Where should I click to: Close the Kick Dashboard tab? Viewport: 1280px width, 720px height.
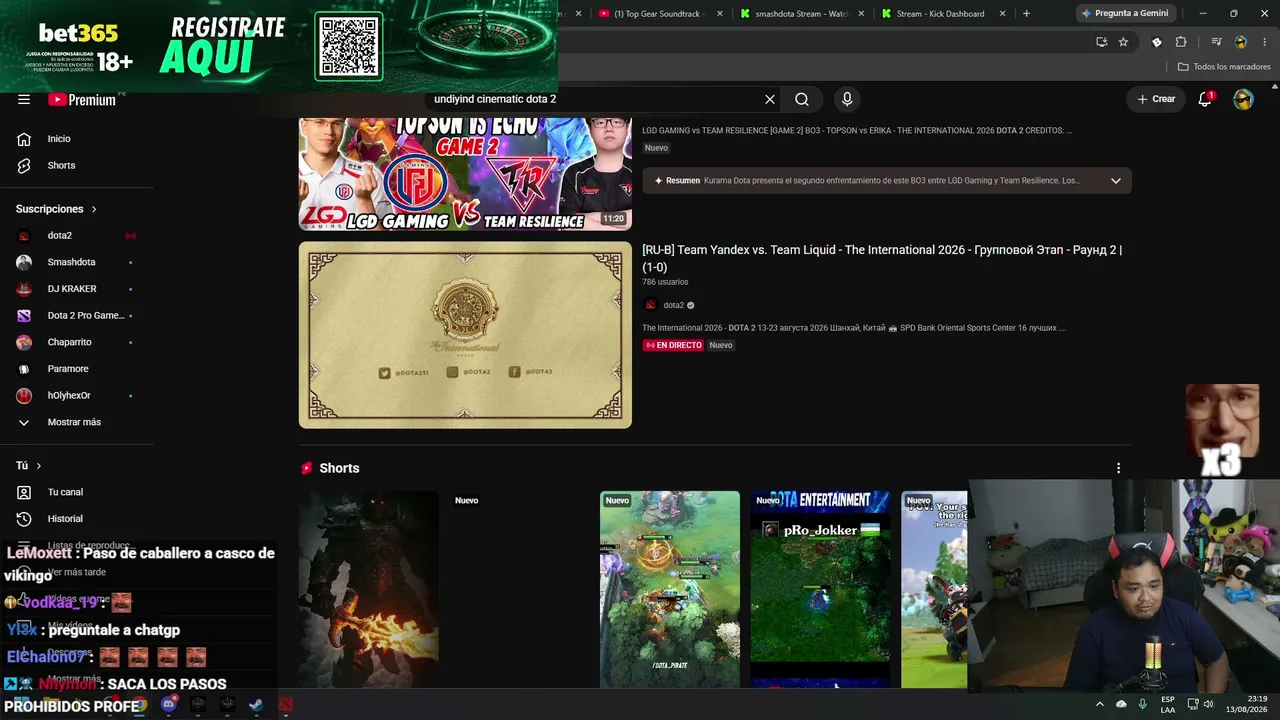(x=1003, y=14)
